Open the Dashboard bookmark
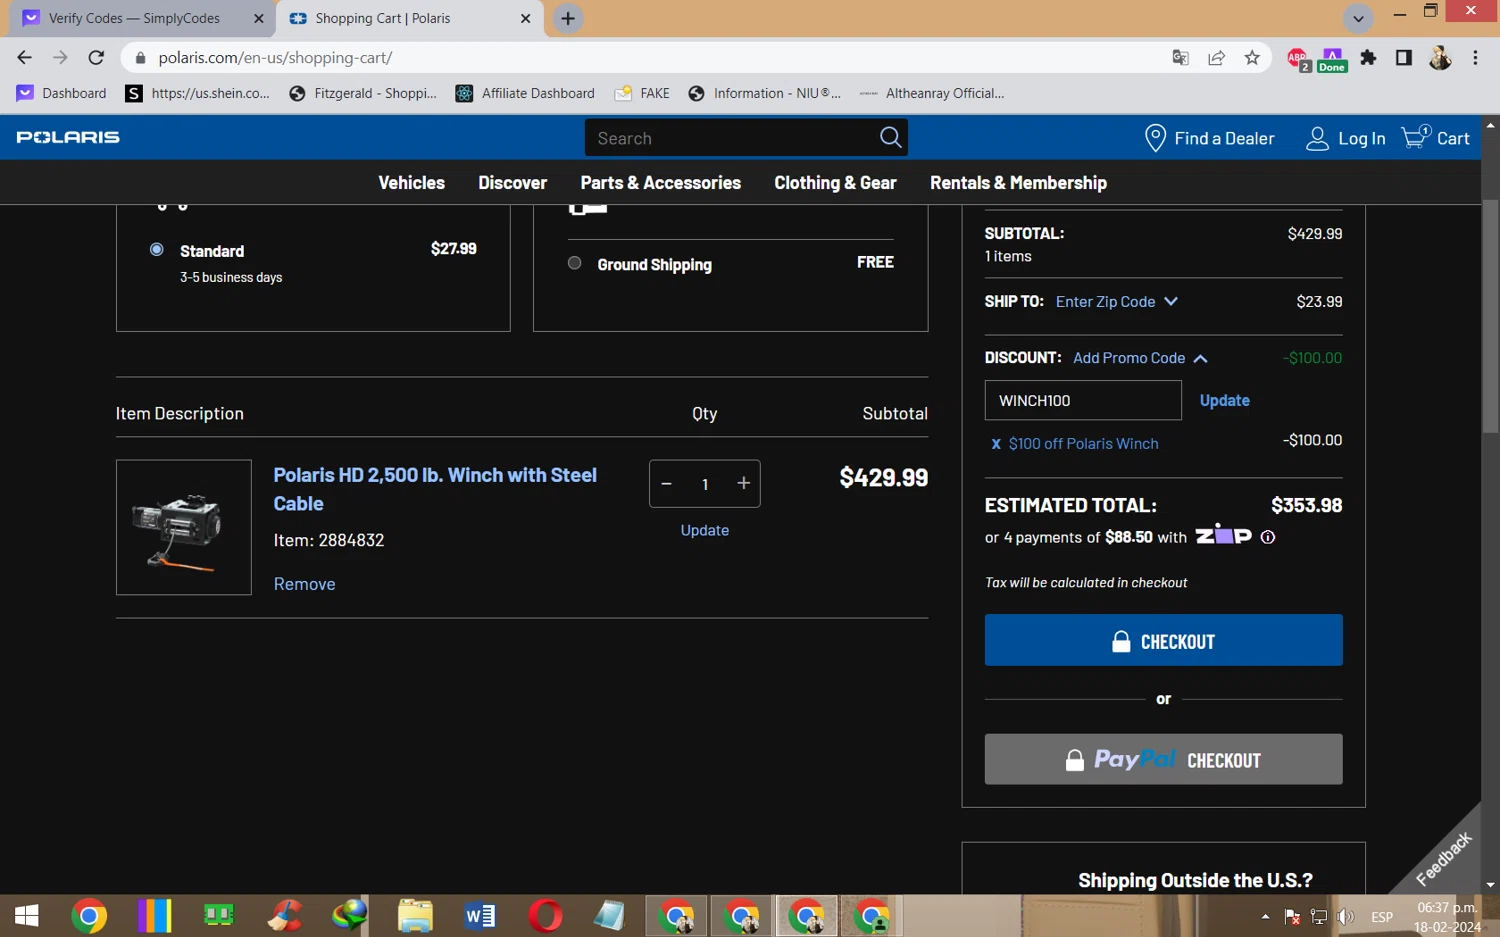The height and width of the screenshot is (937, 1500). click(x=61, y=93)
